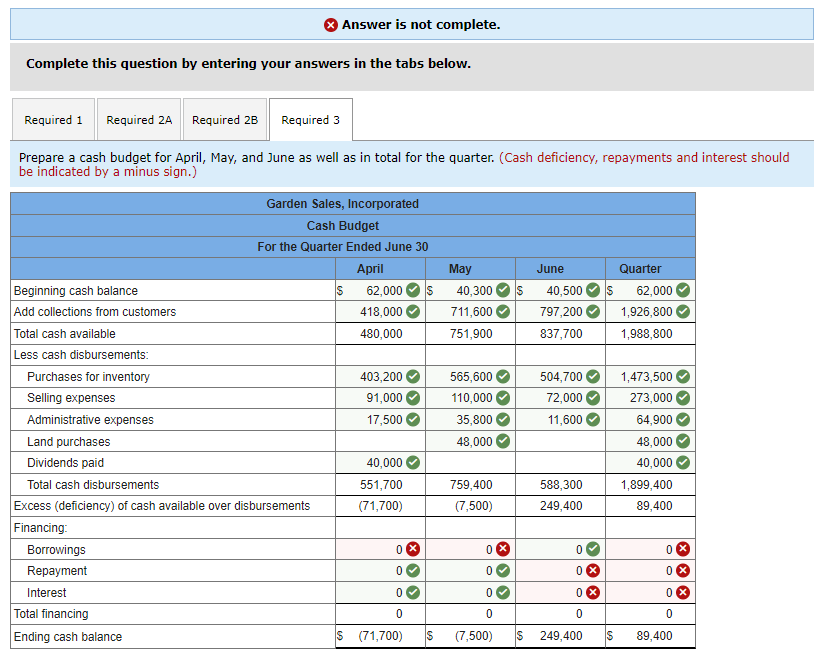Click Quarter Land purchases field 48,000
818x656 pixels.
pyautogui.click(x=651, y=442)
